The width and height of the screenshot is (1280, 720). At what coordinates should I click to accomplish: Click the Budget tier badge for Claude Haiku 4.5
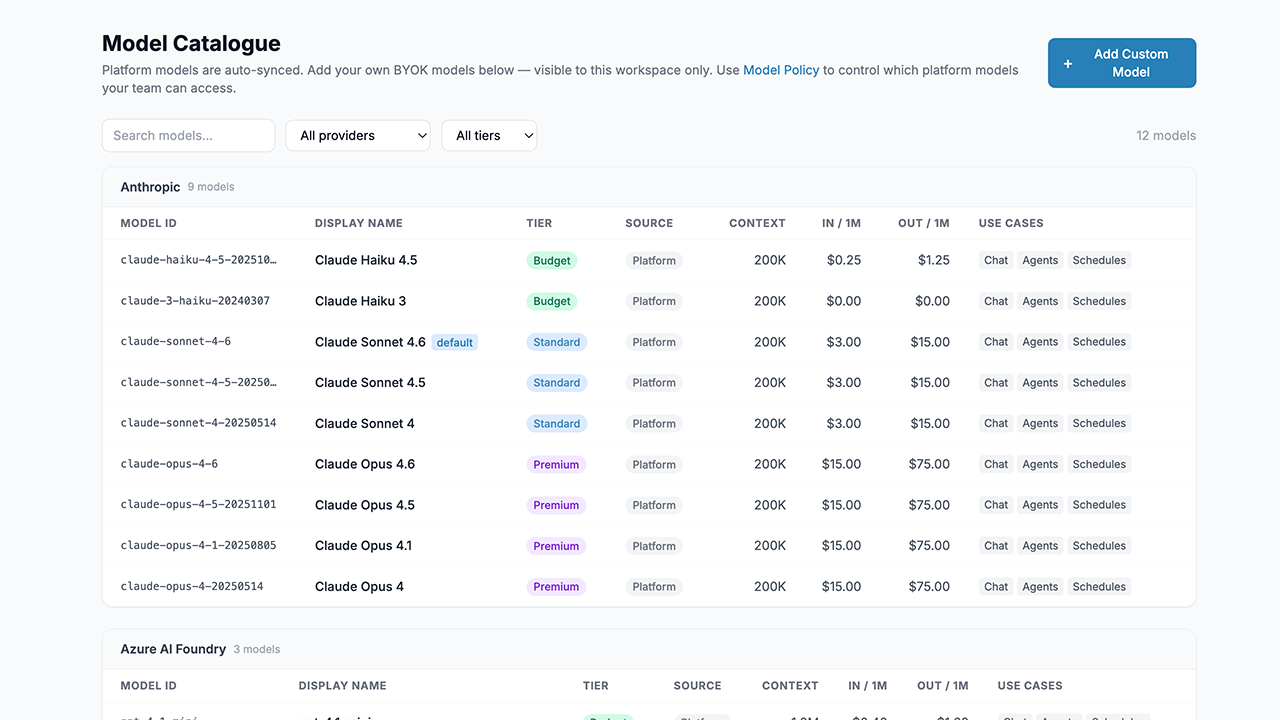(552, 261)
